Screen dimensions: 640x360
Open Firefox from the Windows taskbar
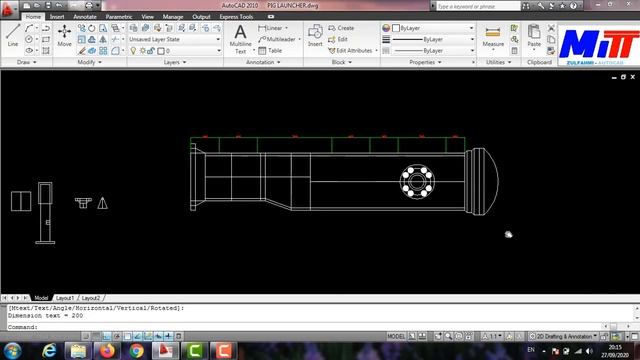click(x=107, y=351)
